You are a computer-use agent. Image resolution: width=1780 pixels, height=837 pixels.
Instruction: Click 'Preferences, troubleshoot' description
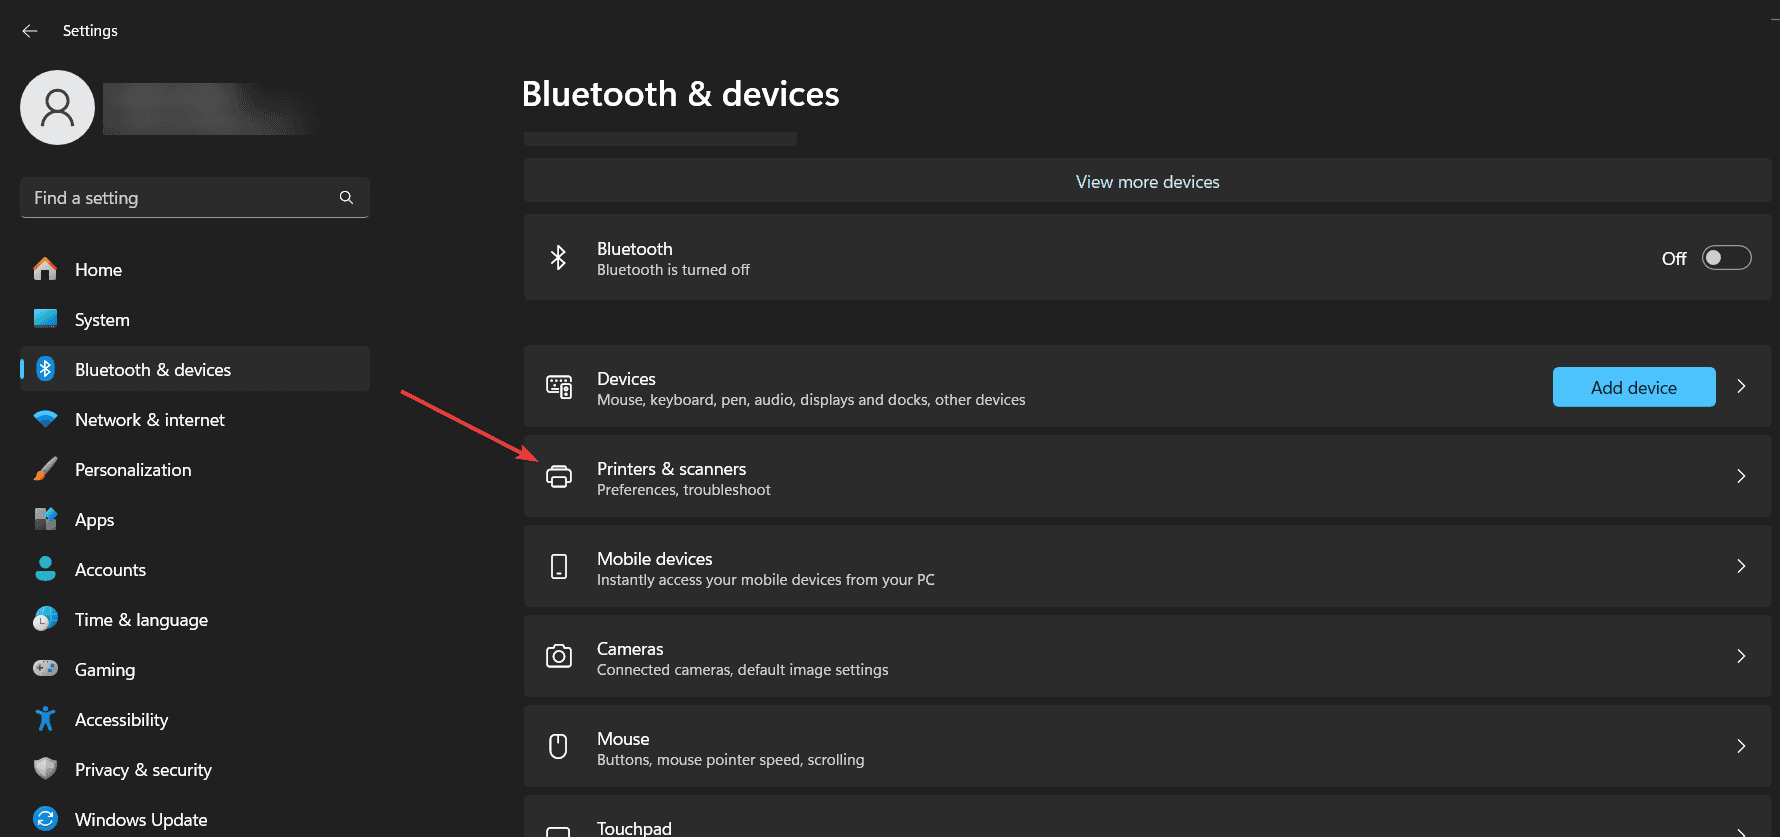(683, 490)
